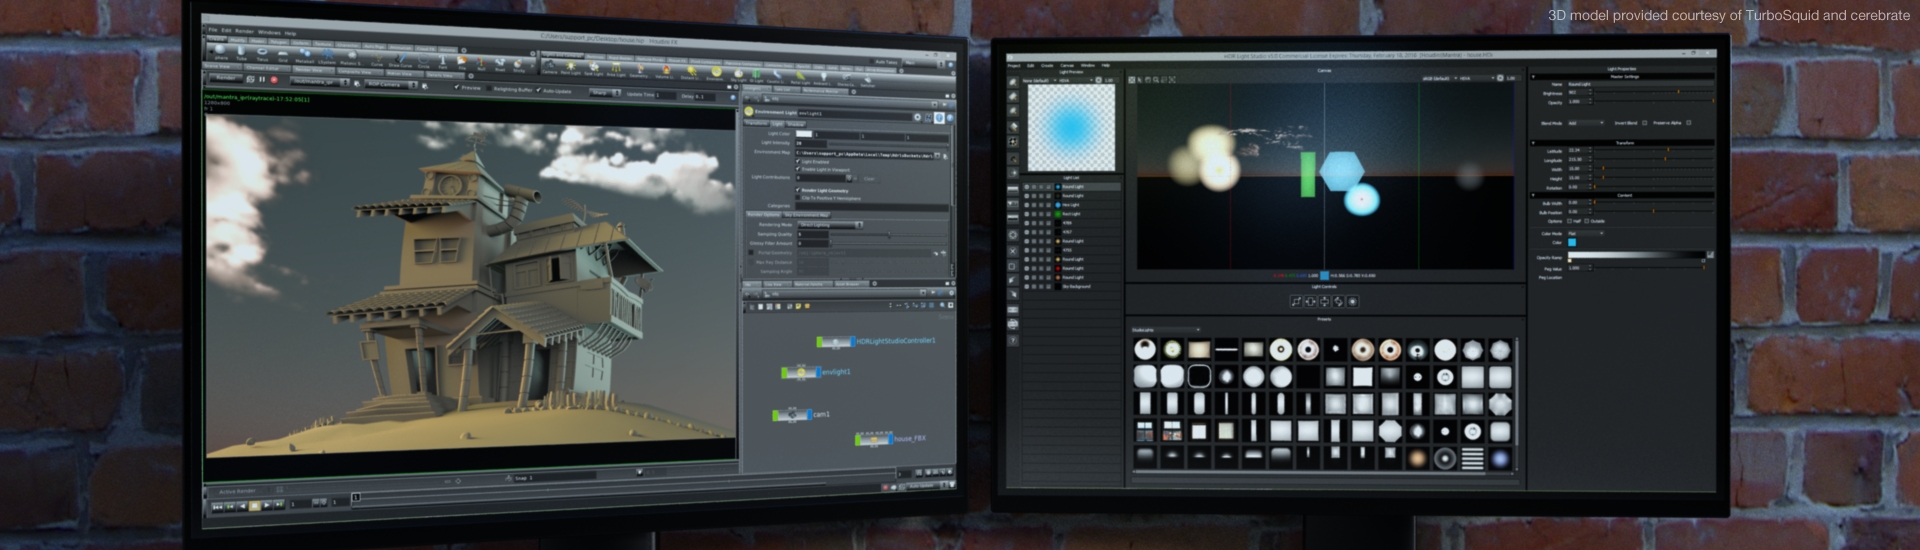This screenshot has height=550, width=1920.
Task: Click the first tool icon in HDR Light Studio's left toolbar
Action: tap(1013, 82)
